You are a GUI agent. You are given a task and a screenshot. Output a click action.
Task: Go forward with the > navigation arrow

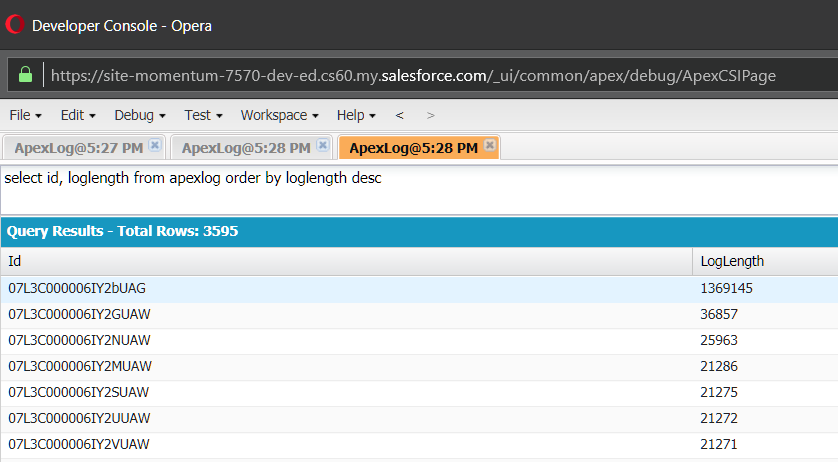tap(430, 116)
